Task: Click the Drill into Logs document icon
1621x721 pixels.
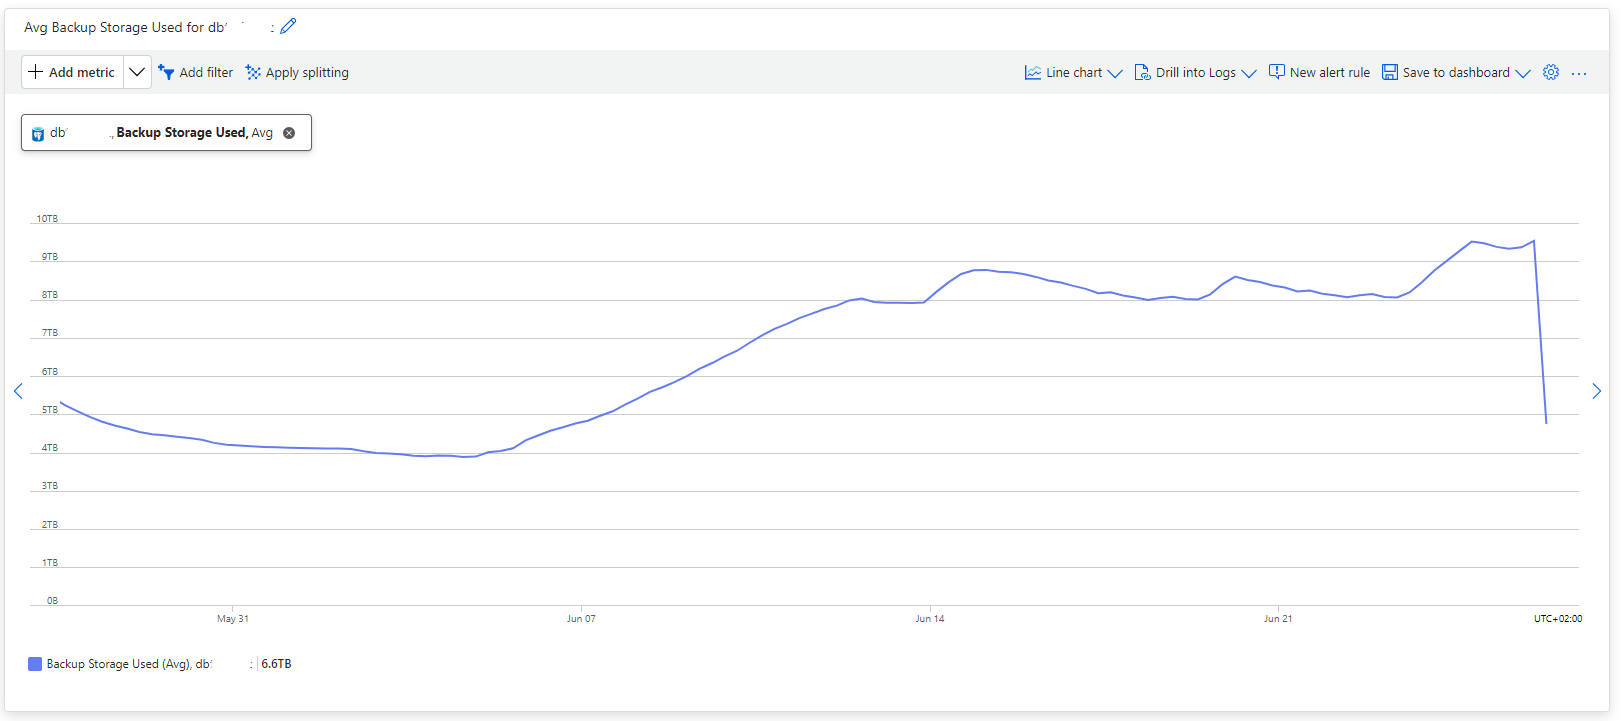Action: click(x=1142, y=72)
